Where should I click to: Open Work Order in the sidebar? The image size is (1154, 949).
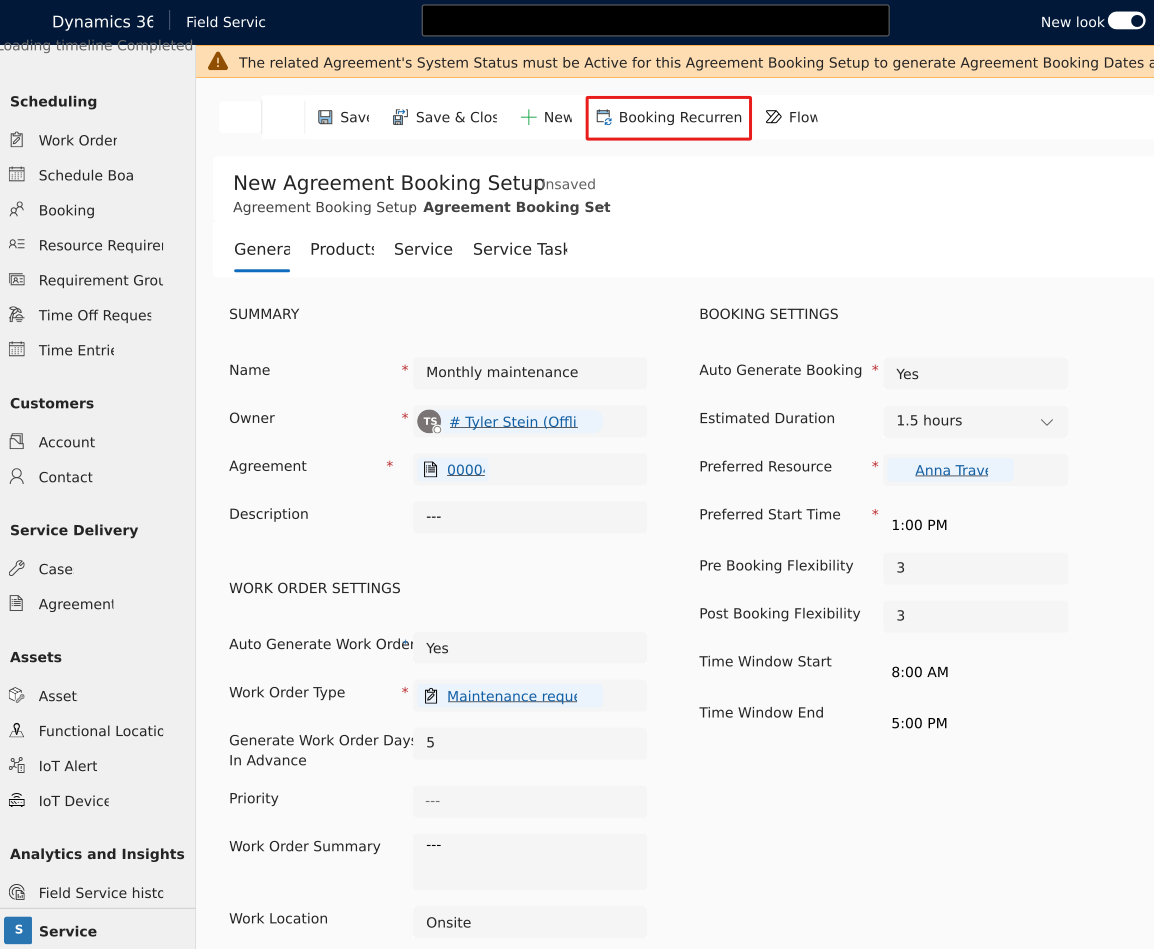tap(78, 140)
